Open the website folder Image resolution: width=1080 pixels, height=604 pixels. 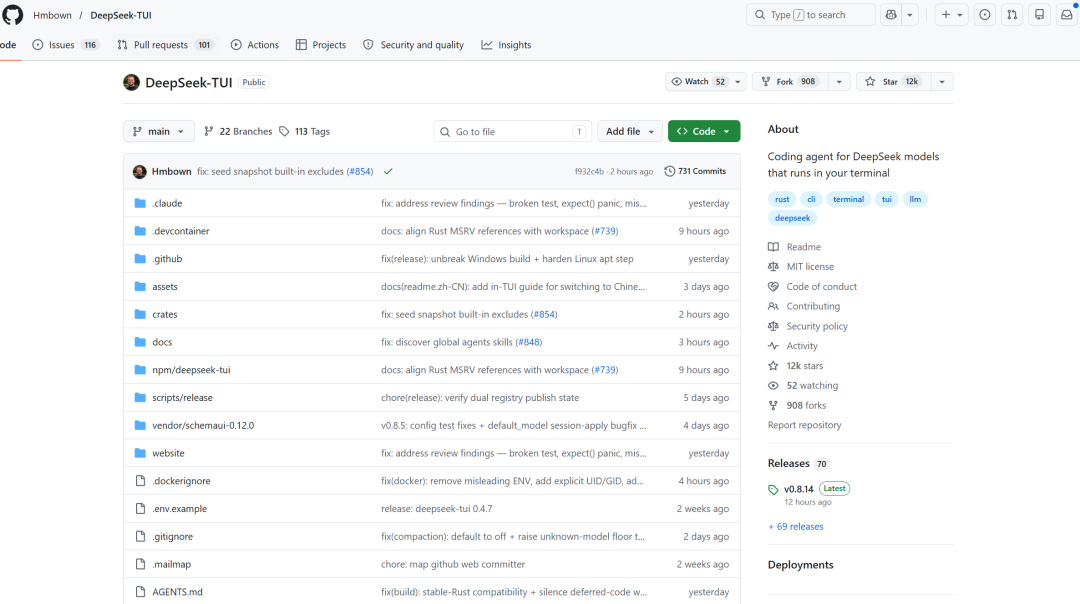168,453
